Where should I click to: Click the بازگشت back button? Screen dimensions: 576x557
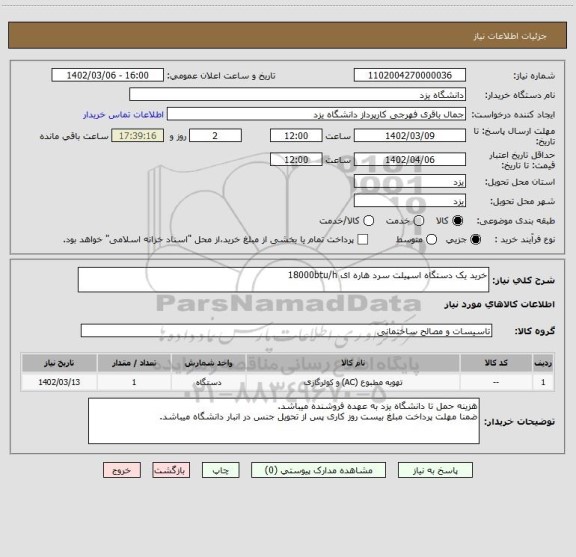tap(171, 470)
